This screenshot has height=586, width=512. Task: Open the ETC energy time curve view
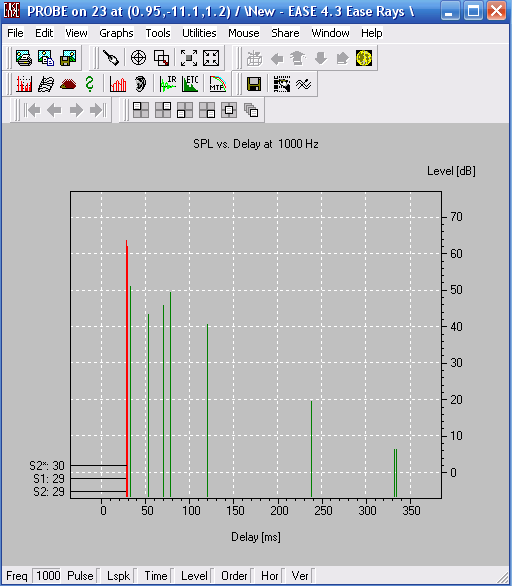[x=190, y=84]
